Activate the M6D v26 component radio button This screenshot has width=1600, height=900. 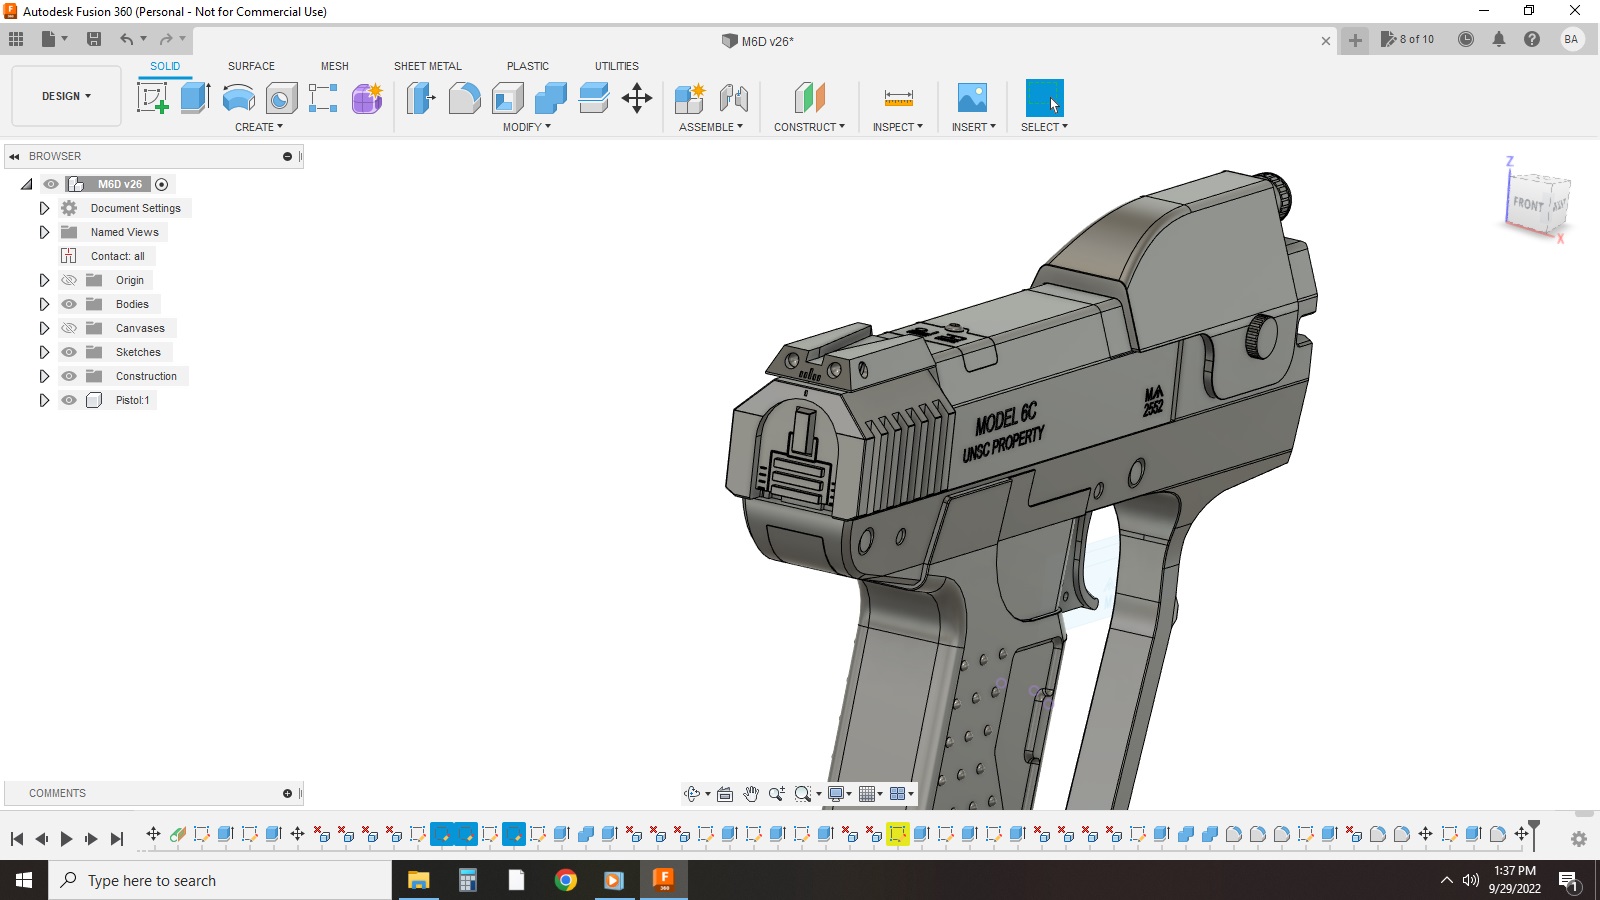point(161,184)
